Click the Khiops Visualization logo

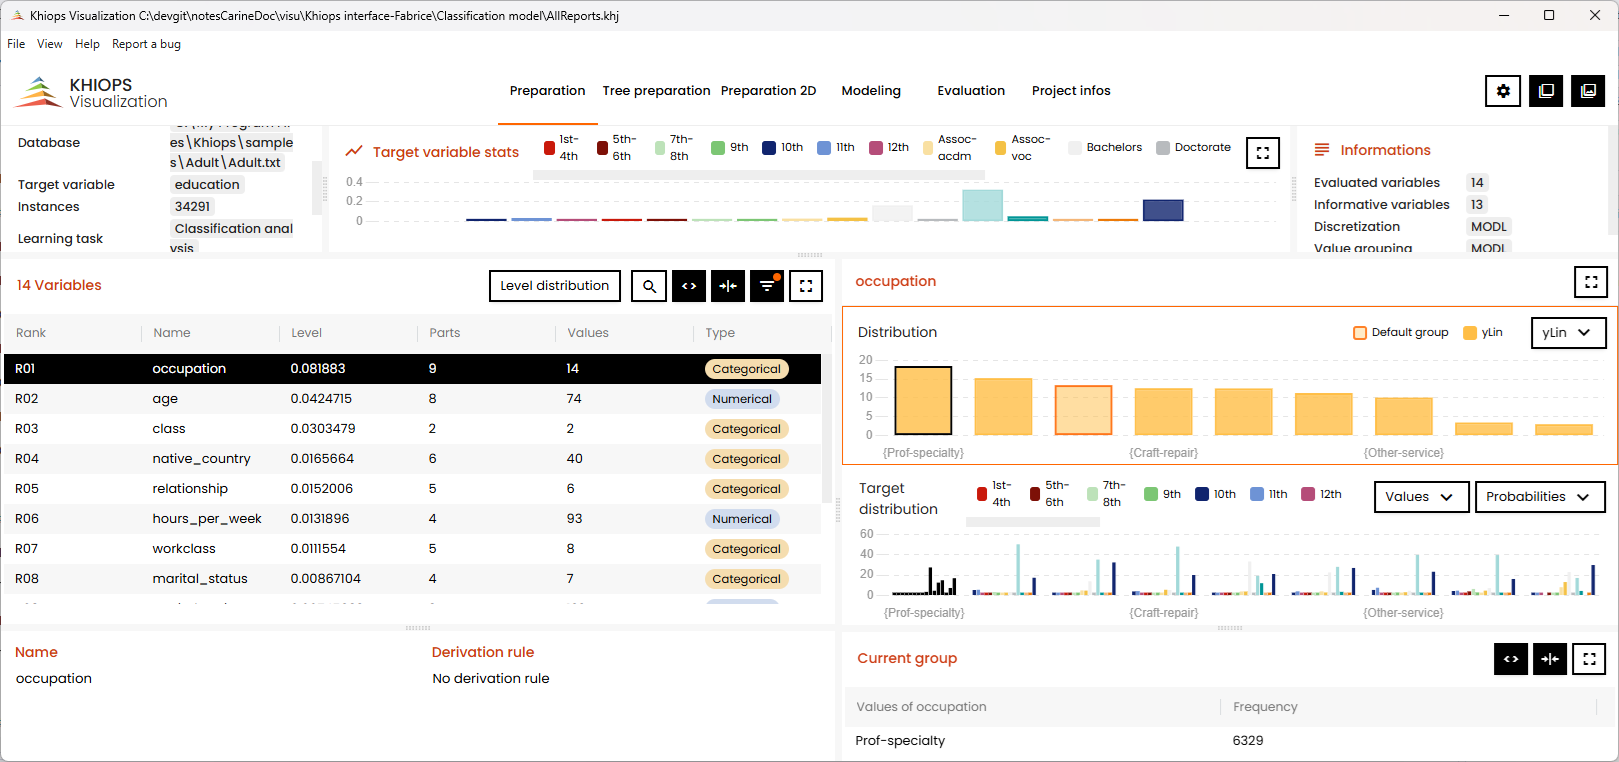[92, 92]
